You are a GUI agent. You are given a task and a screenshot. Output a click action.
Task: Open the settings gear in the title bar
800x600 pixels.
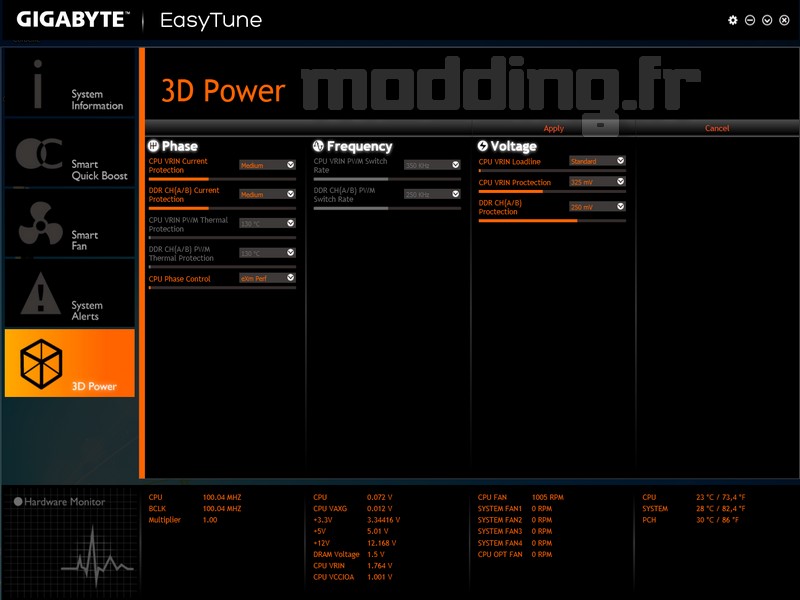pyautogui.click(x=733, y=20)
